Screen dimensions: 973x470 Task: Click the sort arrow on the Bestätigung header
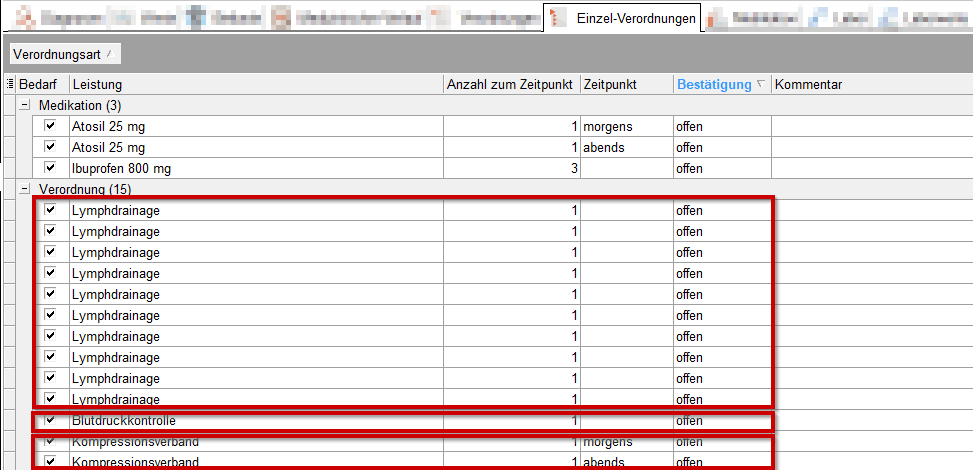click(x=762, y=85)
